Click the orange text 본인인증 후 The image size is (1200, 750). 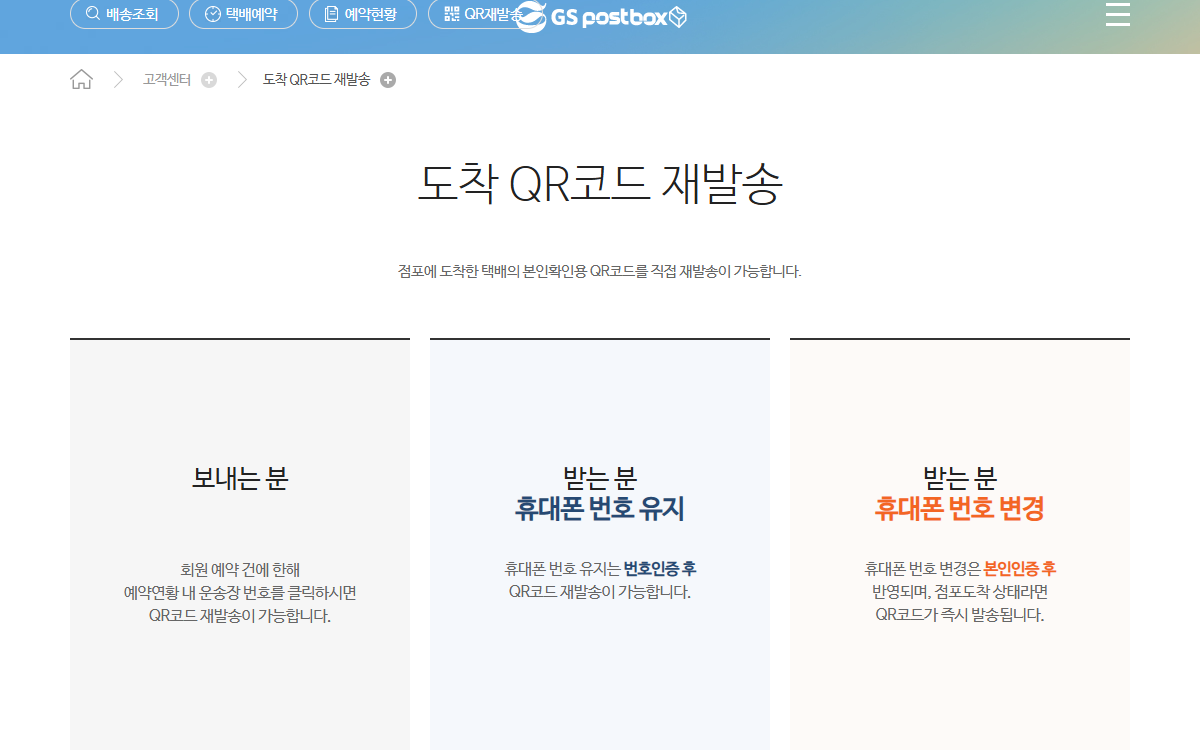(x=1020, y=569)
